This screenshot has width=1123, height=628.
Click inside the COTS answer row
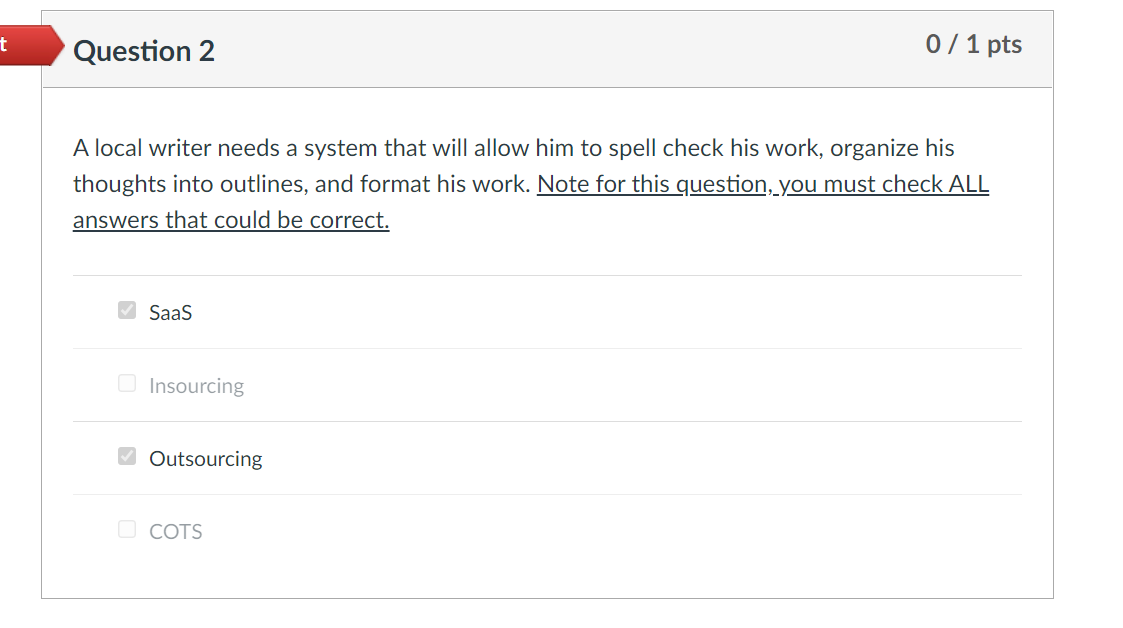tap(547, 530)
